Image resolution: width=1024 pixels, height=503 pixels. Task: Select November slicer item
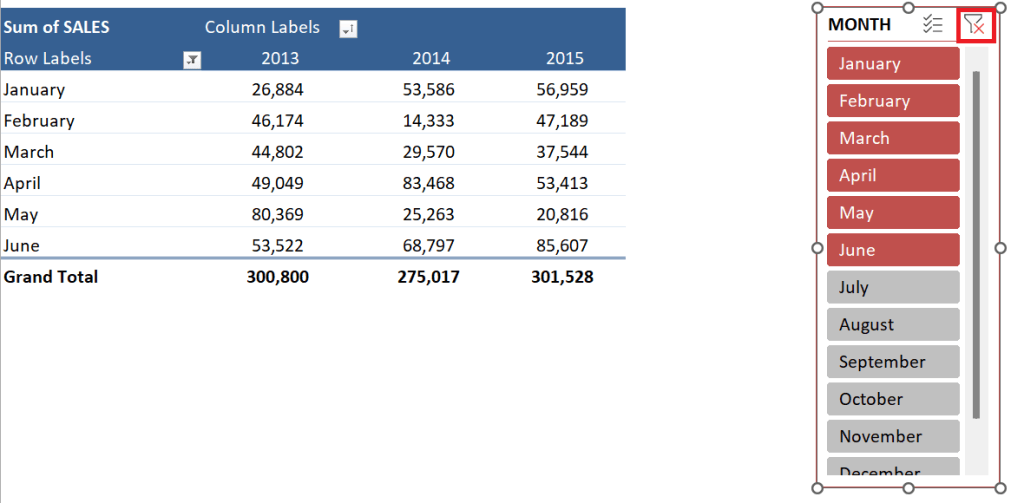(892, 436)
